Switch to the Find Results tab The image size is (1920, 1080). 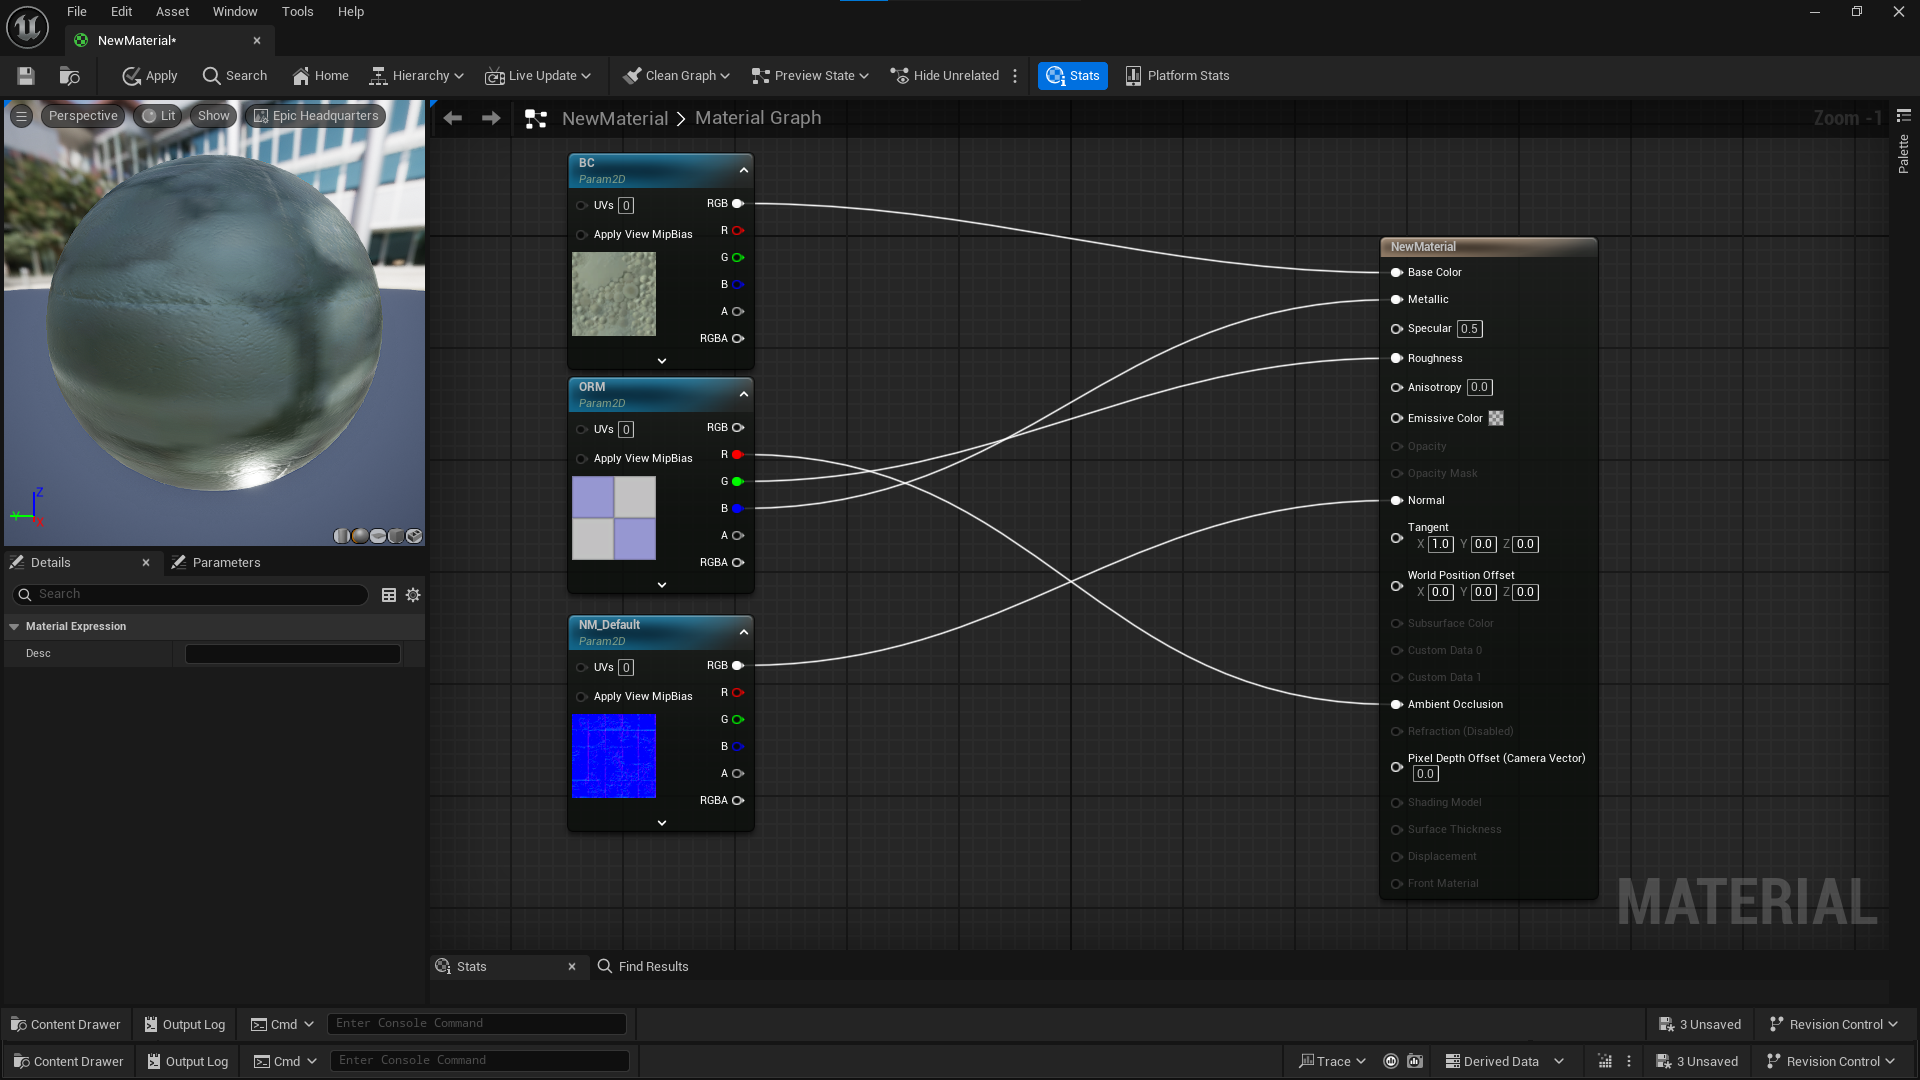click(643, 967)
